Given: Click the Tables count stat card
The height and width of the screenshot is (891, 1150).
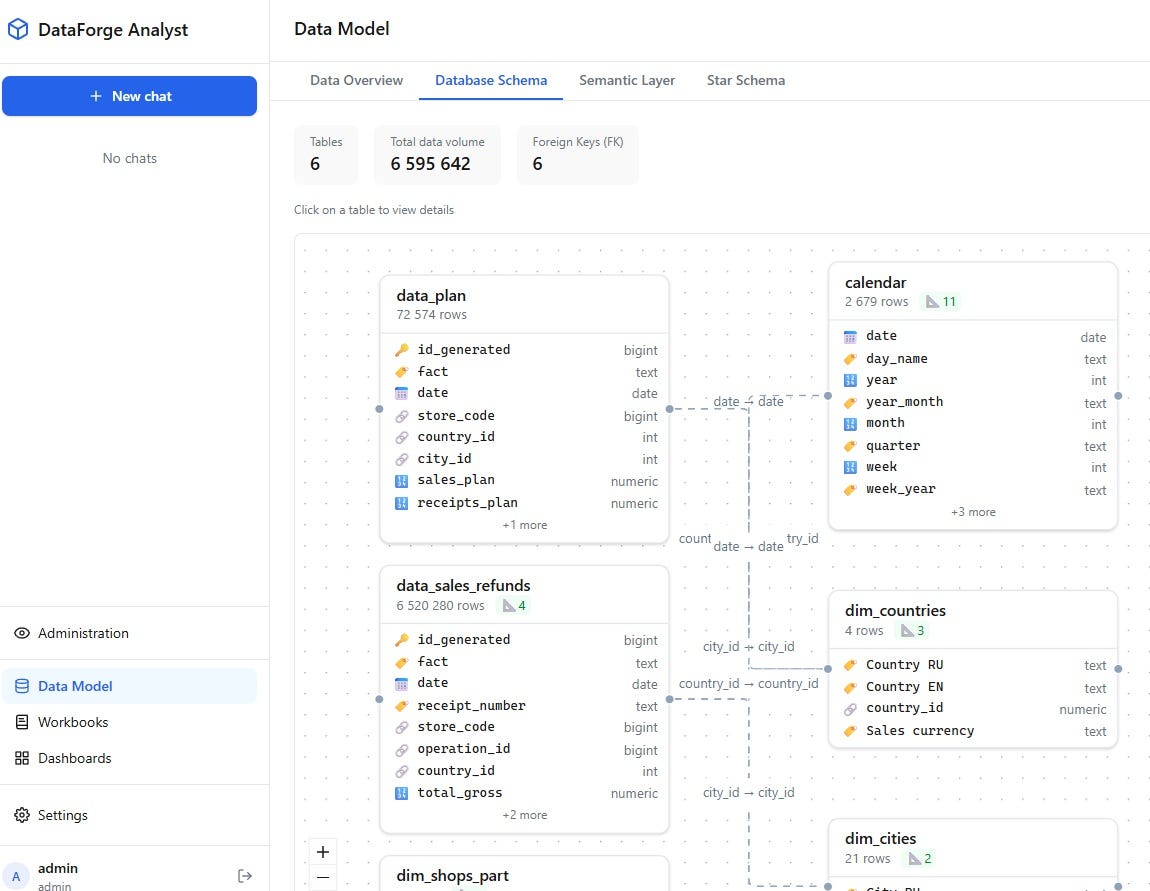Looking at the screenshot, I should click(326, 154).
